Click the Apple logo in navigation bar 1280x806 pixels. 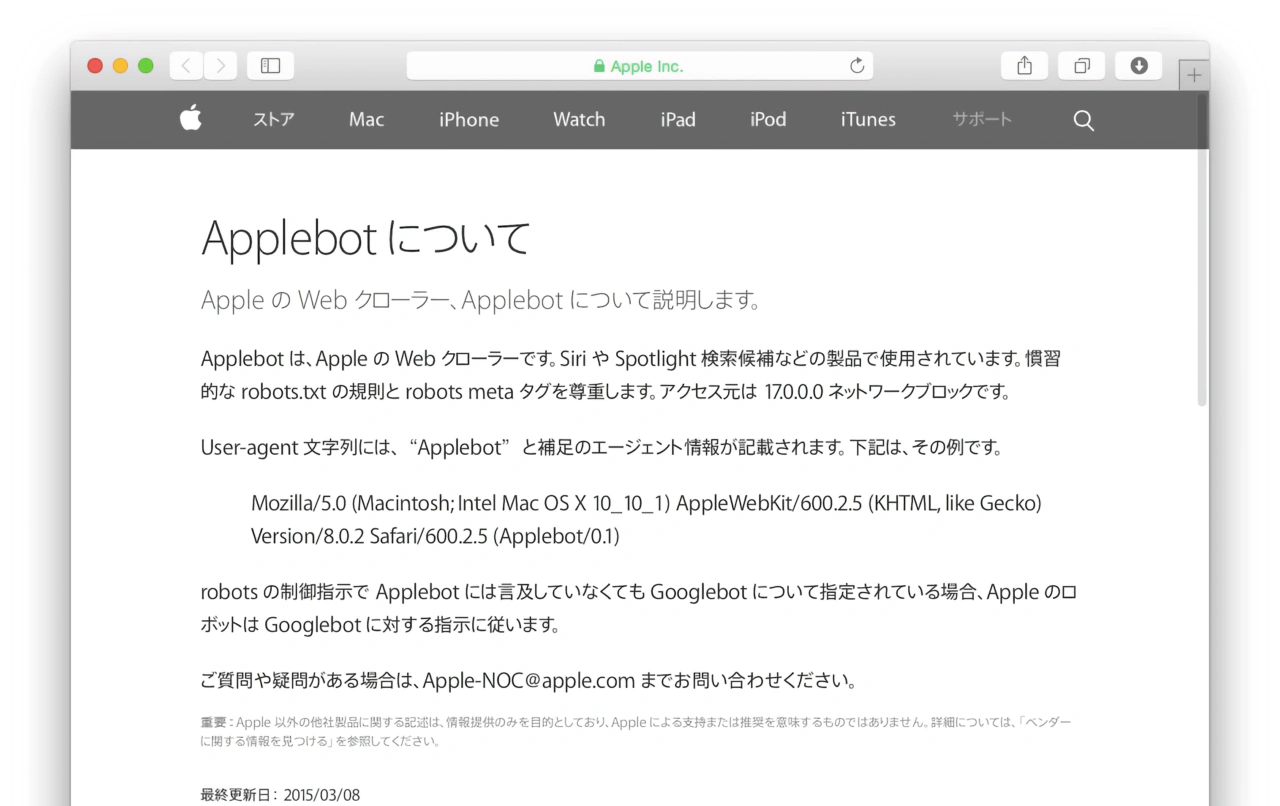pos(190,119)
